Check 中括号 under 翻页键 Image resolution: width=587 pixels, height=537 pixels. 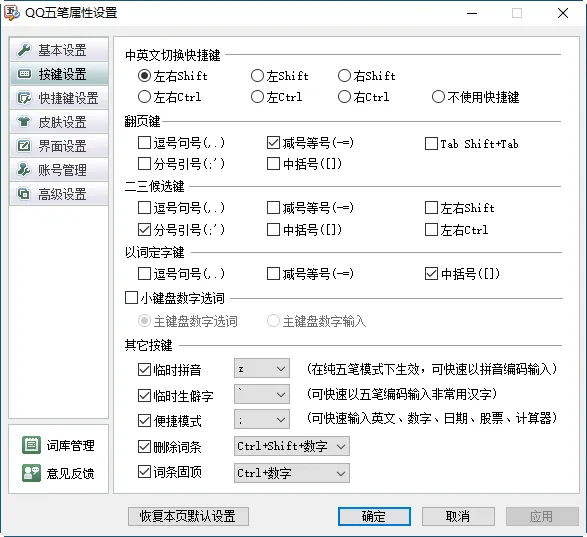click(x=273, y=164)
